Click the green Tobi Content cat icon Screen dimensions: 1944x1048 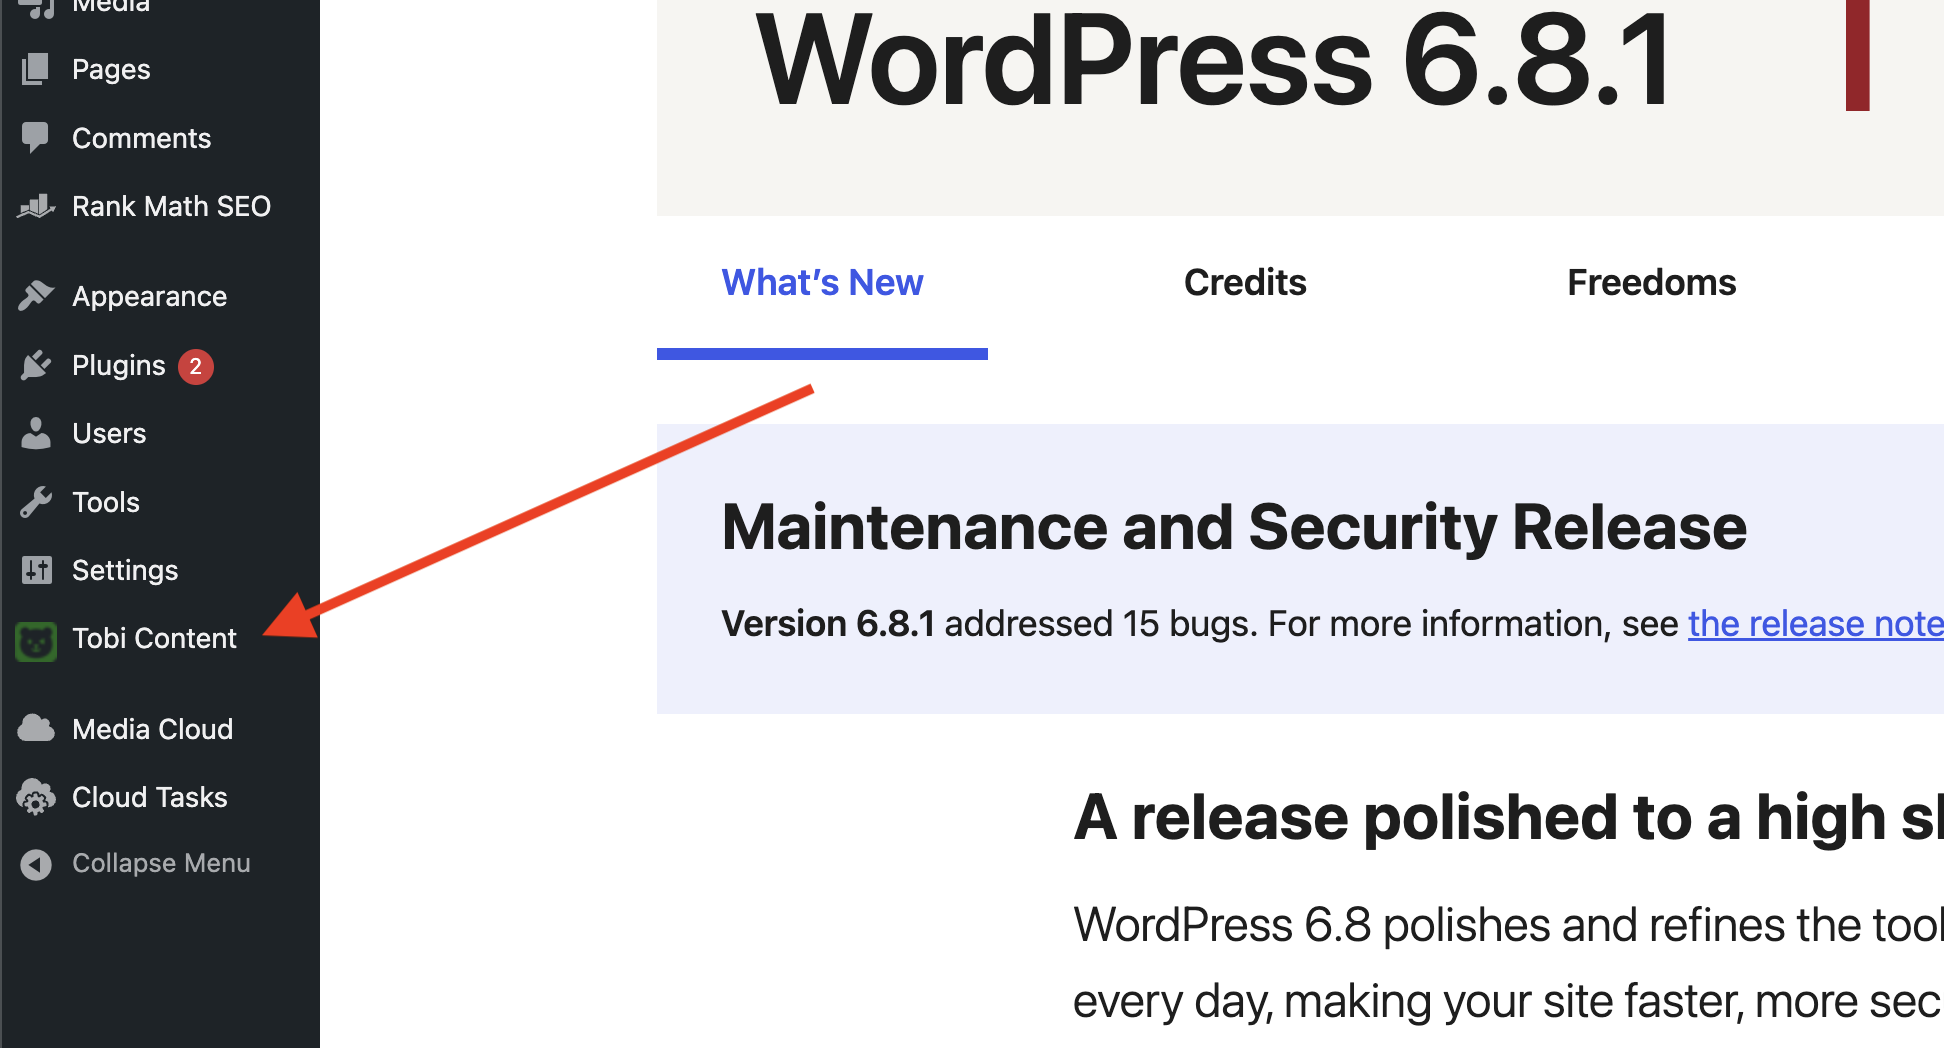click(36, 641)
